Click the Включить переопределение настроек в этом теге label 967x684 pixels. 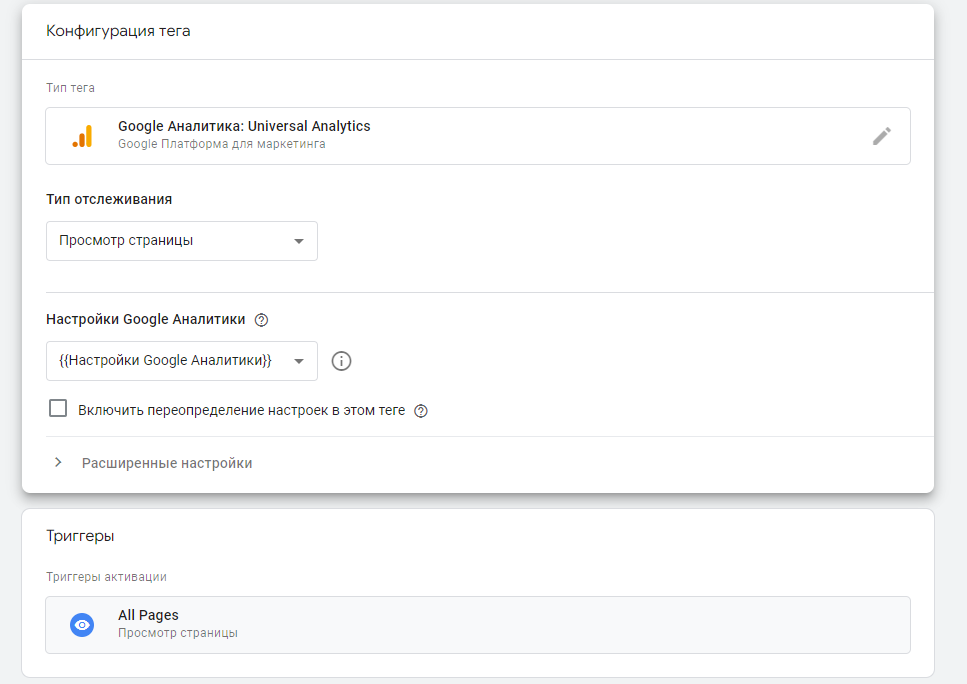coord(241,410)
